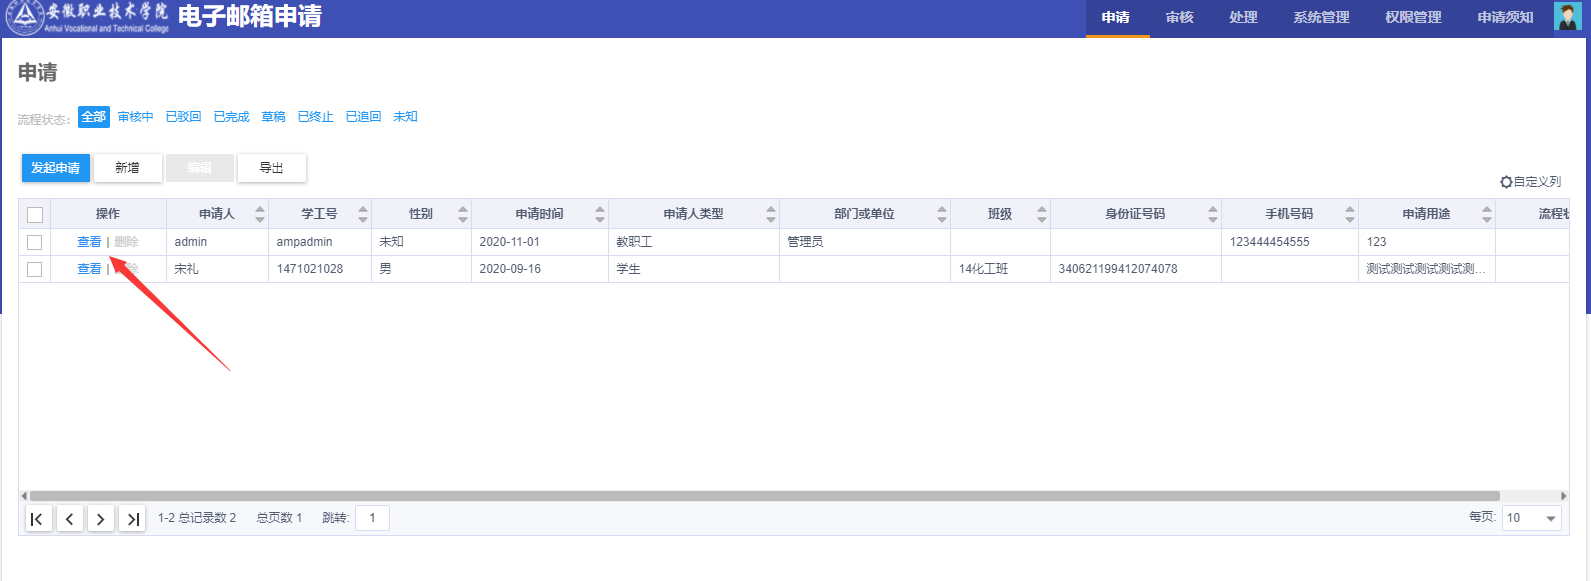Viewport: 1591px width, 581px height.
Task: Go to the first page of records
Action: (38, 518)
